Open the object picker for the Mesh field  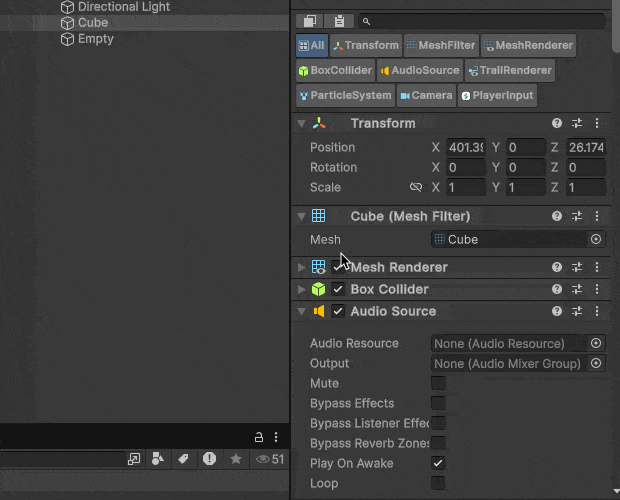596,239
